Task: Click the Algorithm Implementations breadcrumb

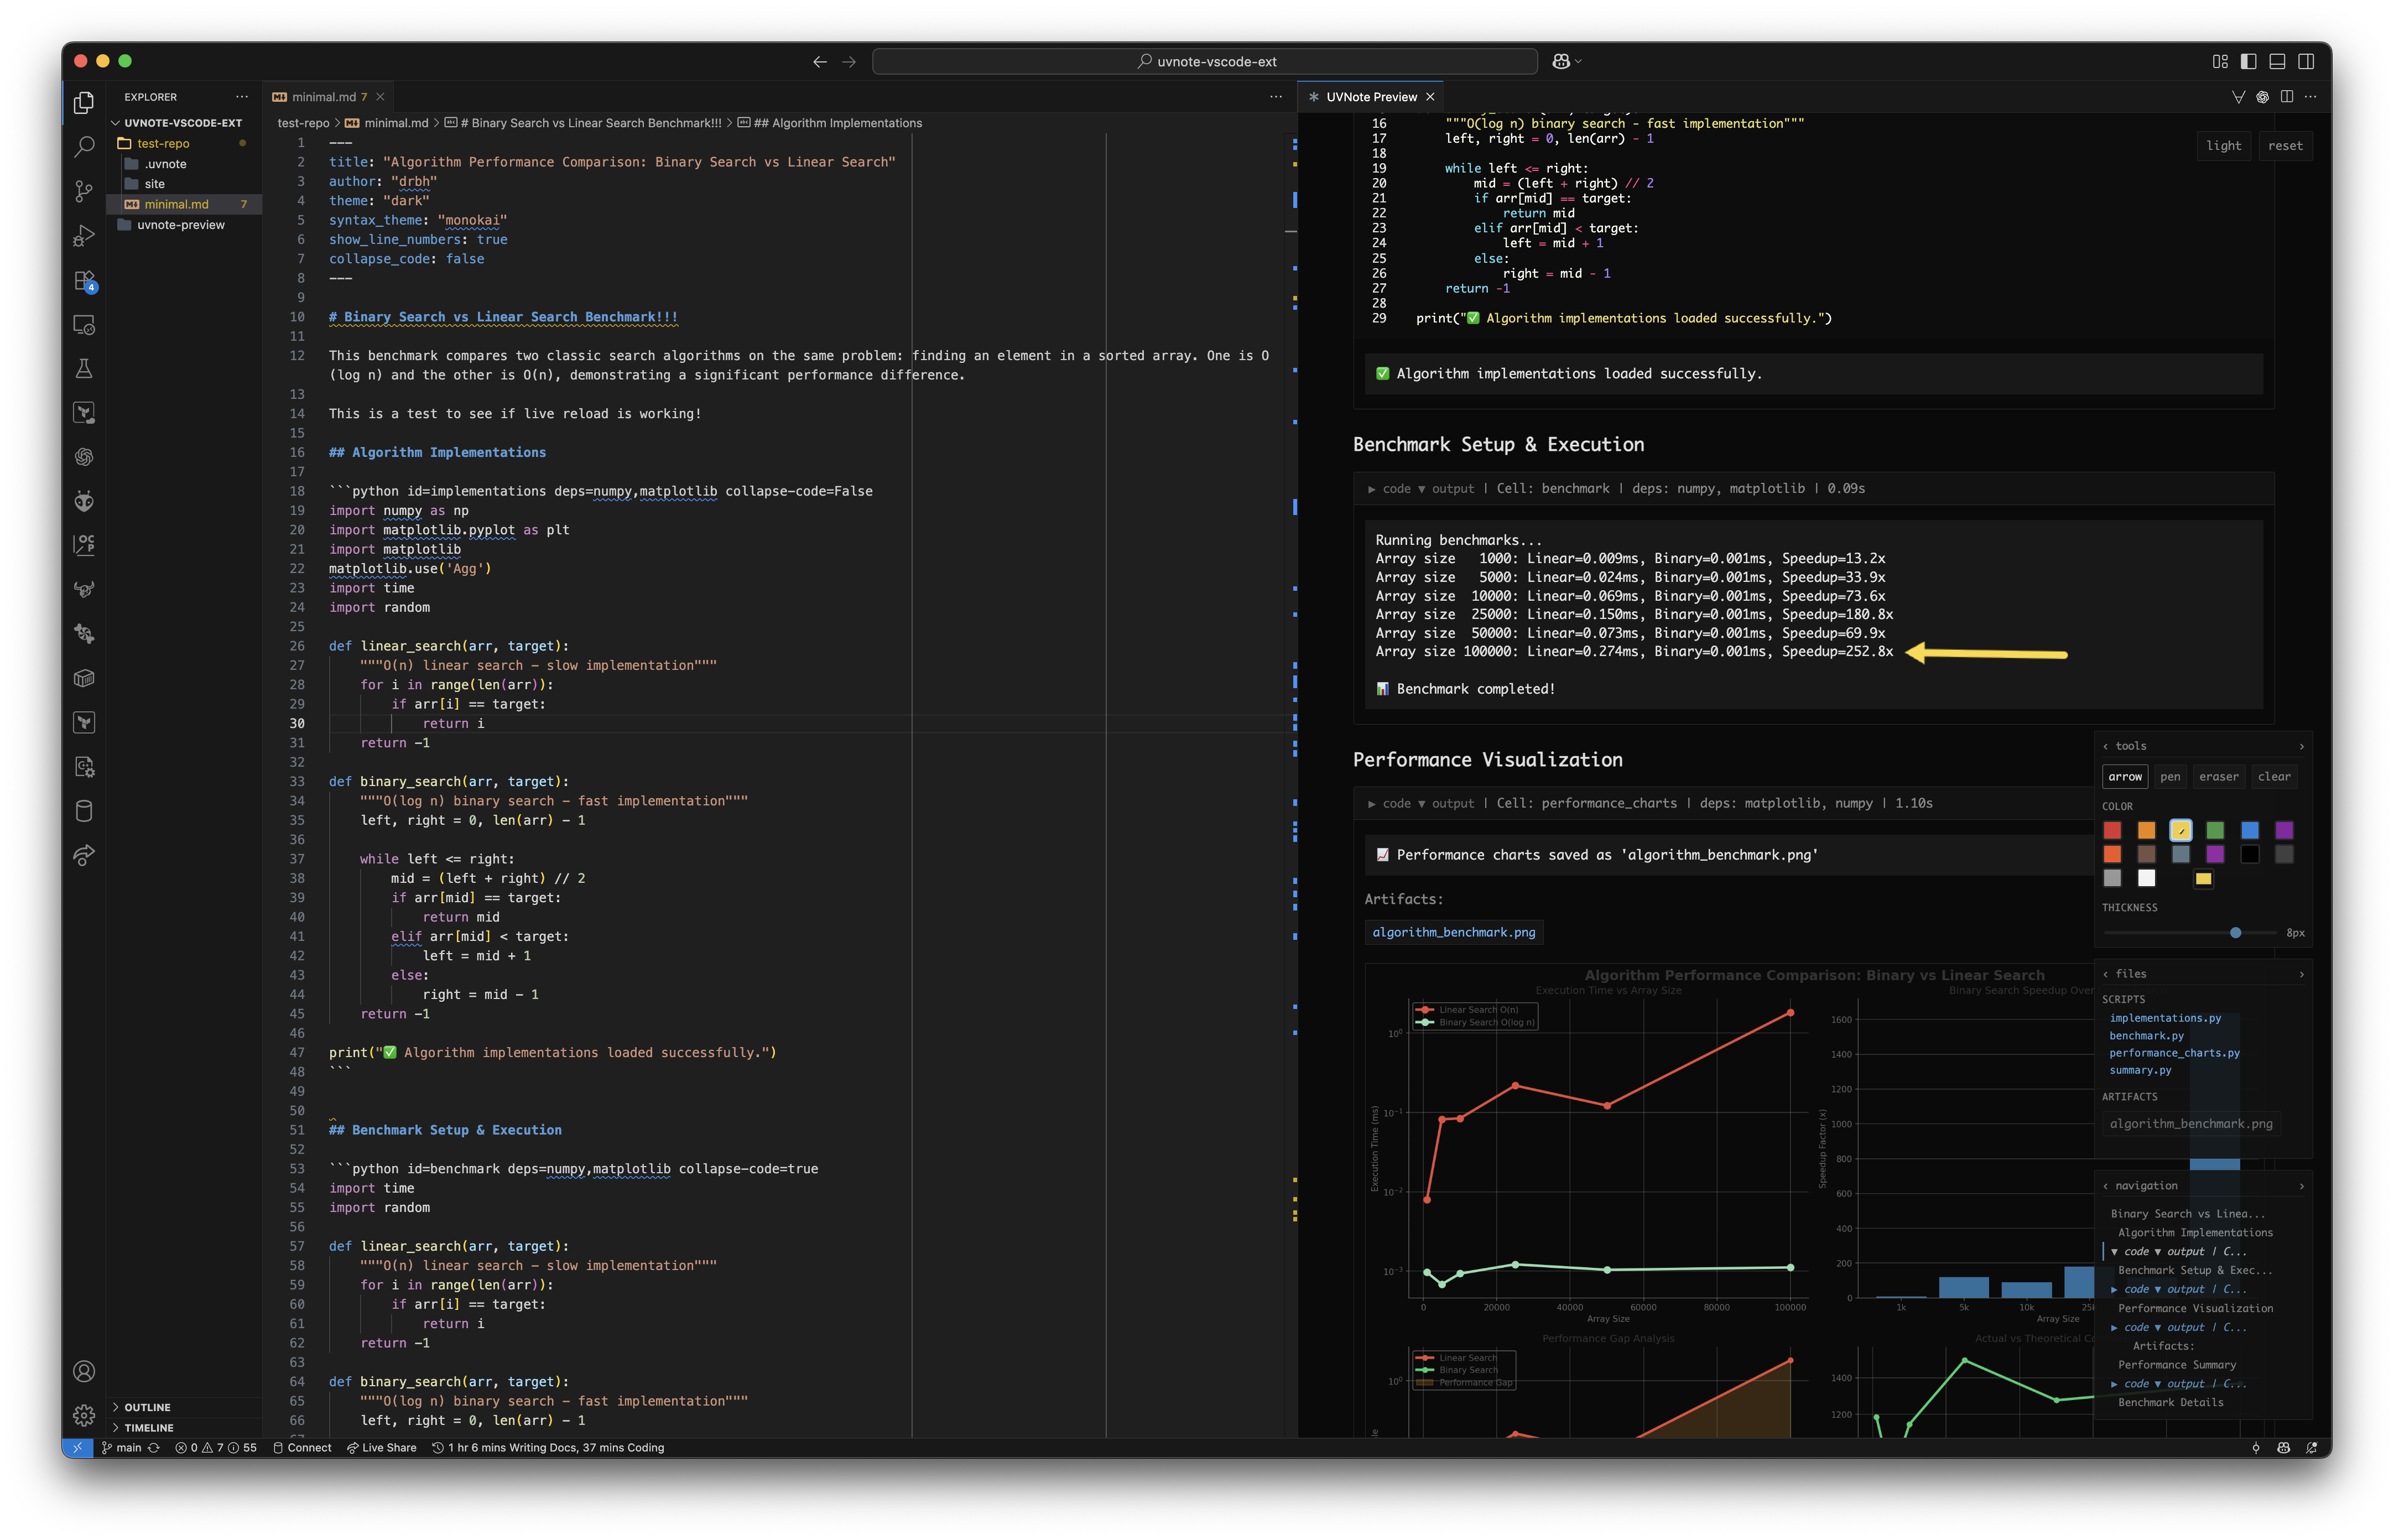Action: [x=838, y=123]
